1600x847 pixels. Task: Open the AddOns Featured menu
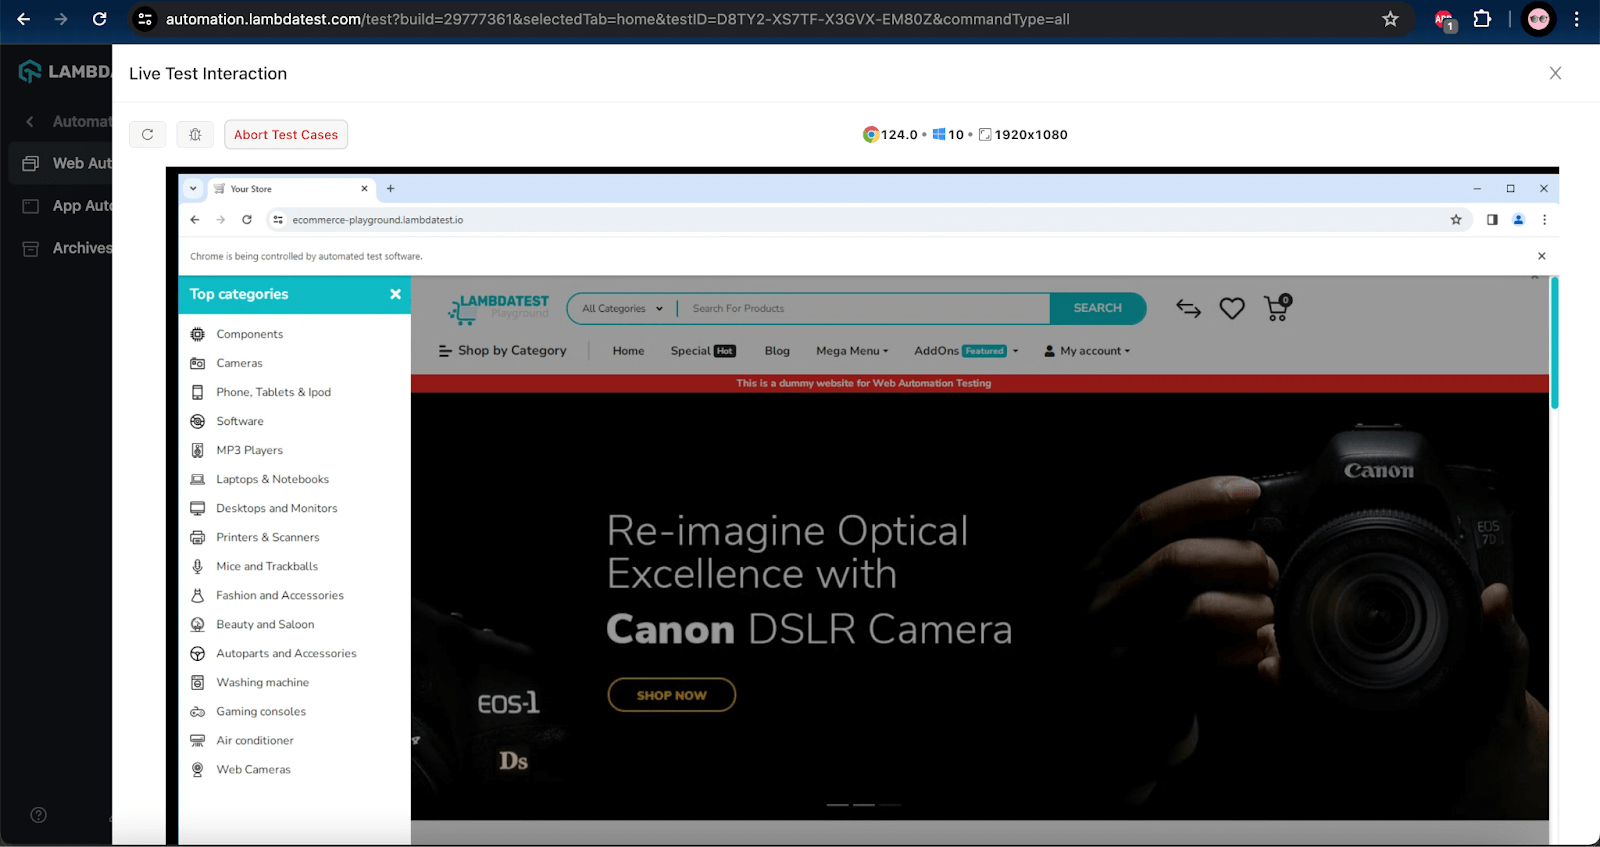pyautogui.click(x=965, y=351)
